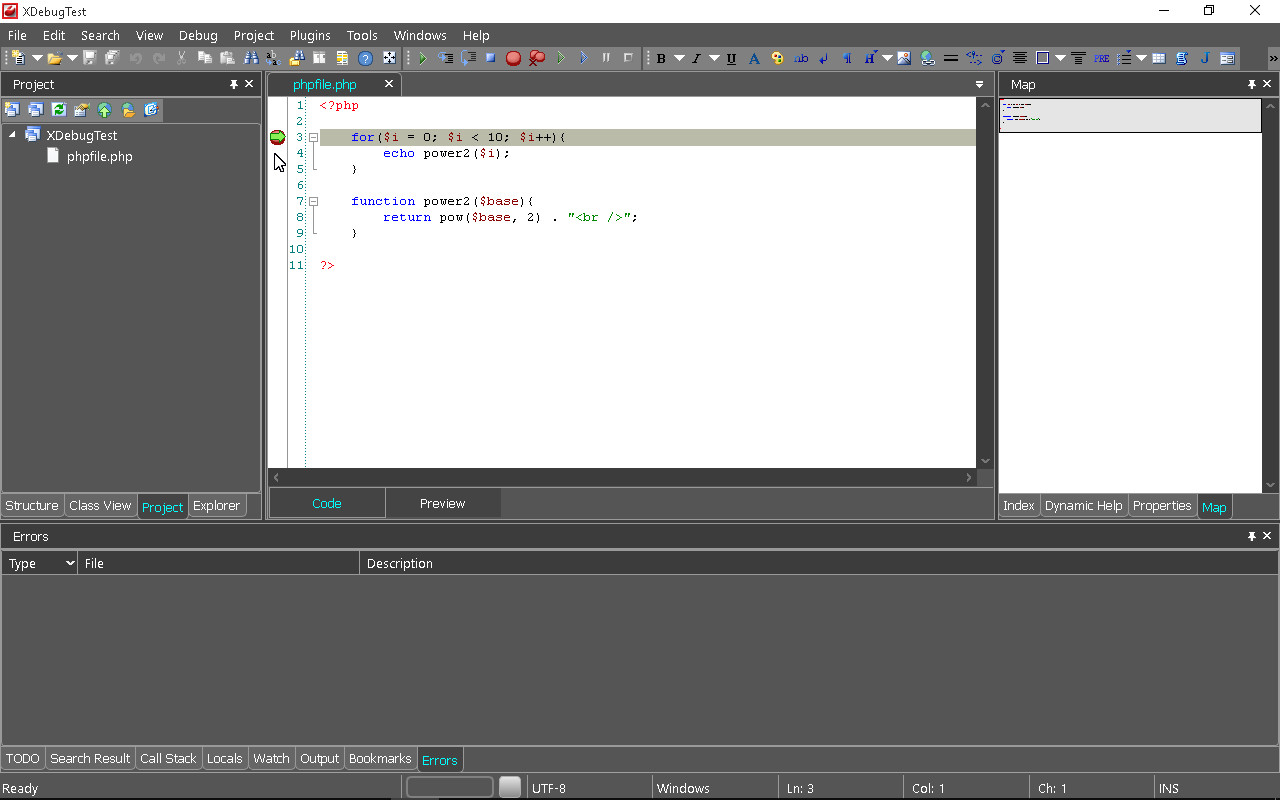Image resolution: width=1280 pixels, height=800 pixels.
Task: Click the Center align icon
Action: [1020, 58]
